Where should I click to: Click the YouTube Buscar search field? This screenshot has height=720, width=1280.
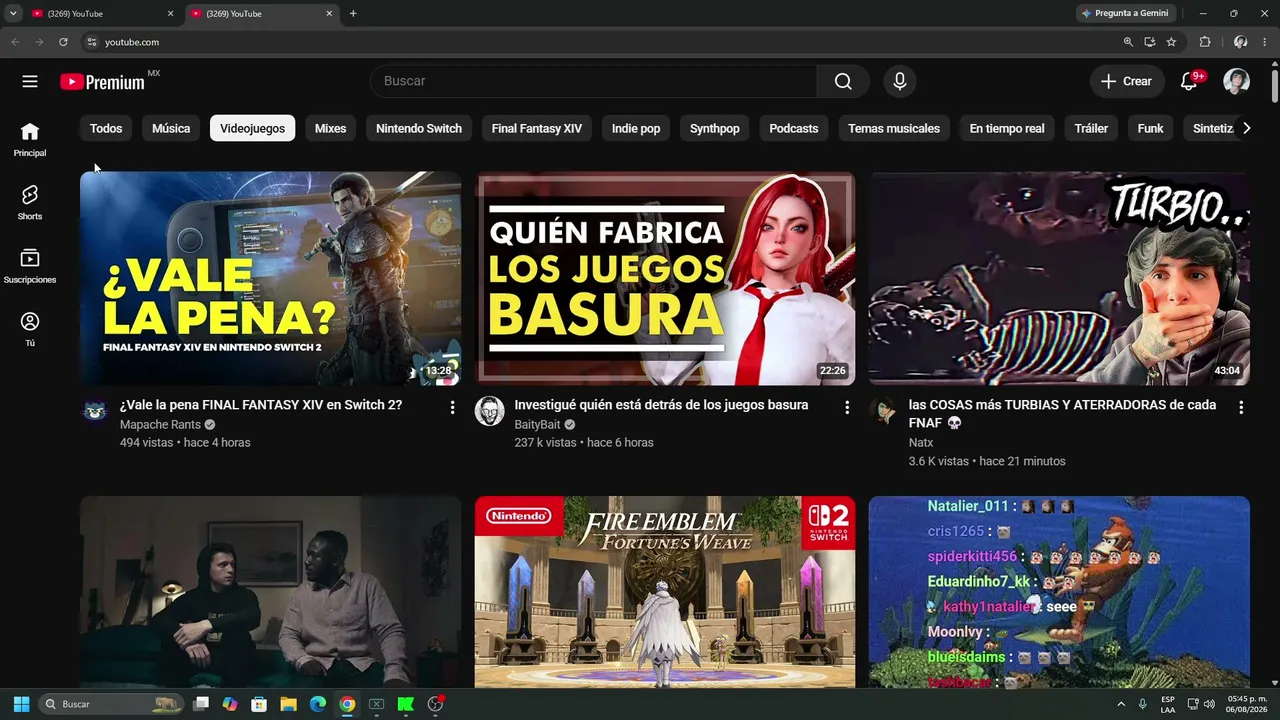tap(594, 81)
